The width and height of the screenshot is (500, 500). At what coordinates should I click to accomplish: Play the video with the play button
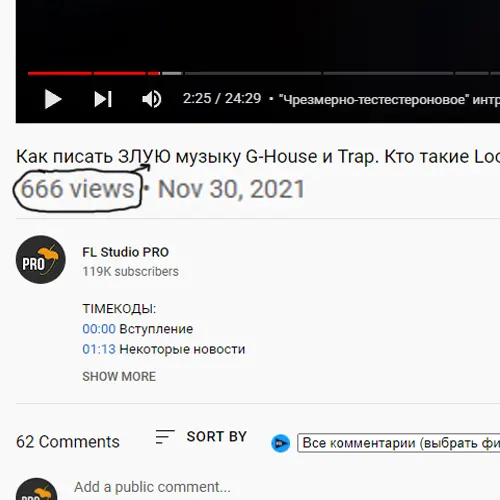[53, 99]
